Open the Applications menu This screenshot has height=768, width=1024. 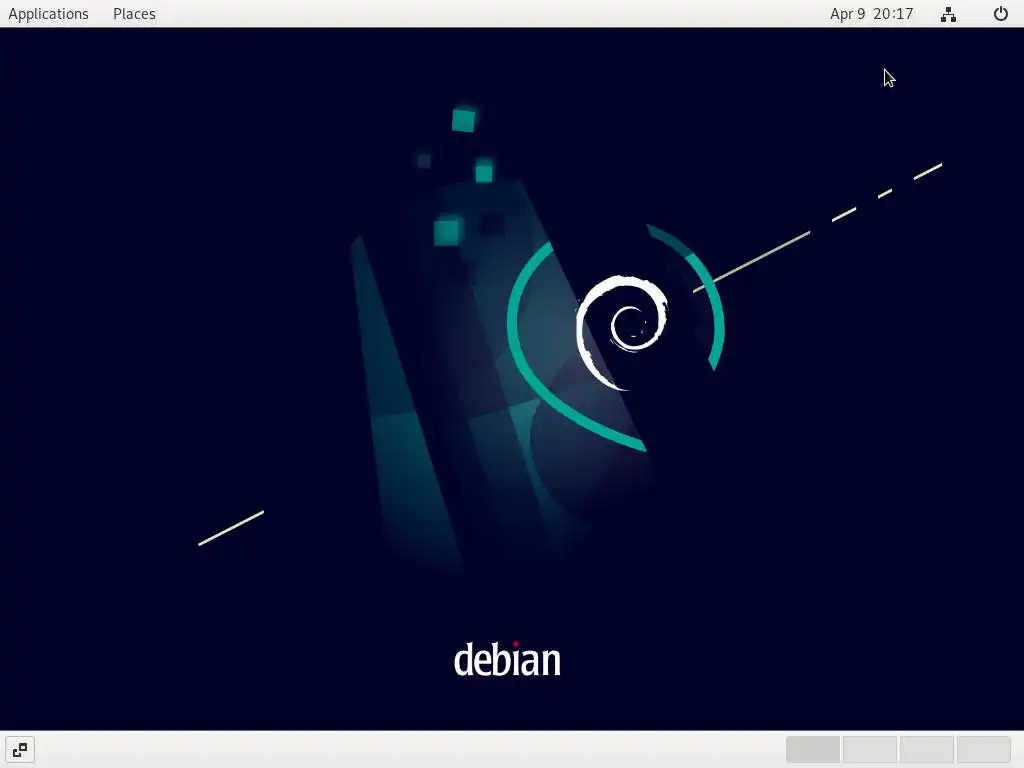pyautogui.click(x=48, y=14)
